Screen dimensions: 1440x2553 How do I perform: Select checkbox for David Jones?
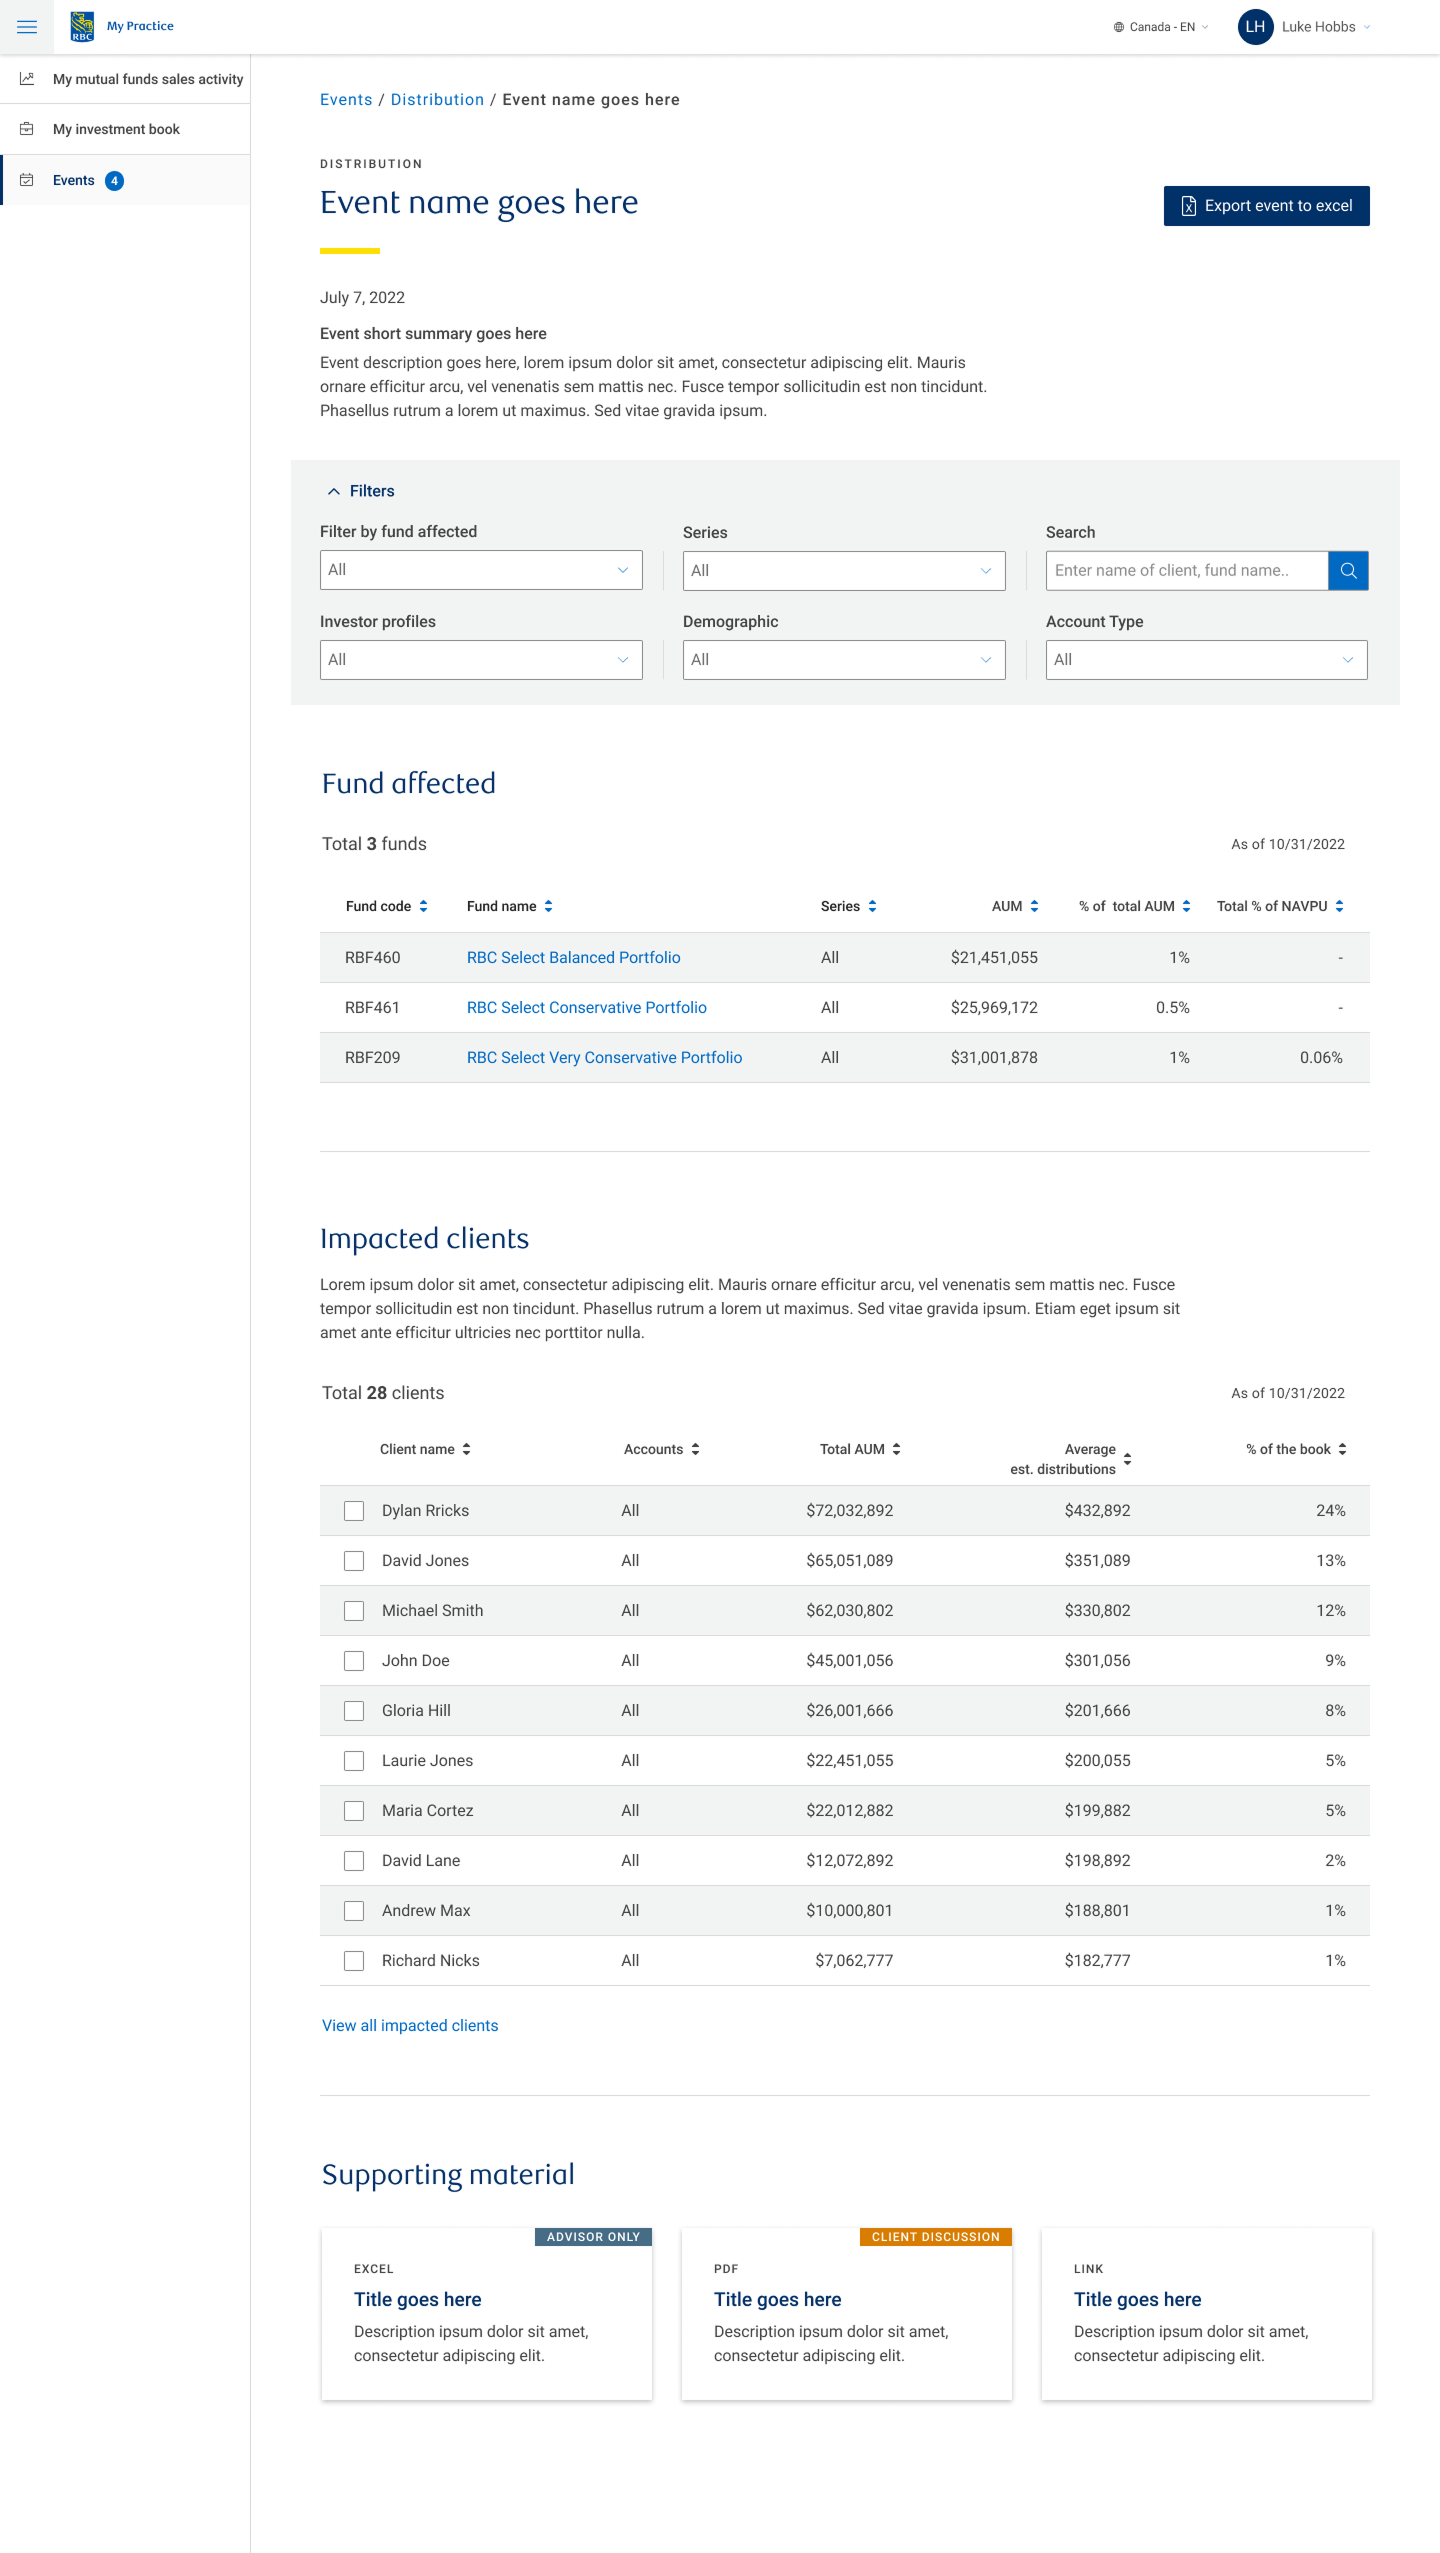(x=354, y=1561)
